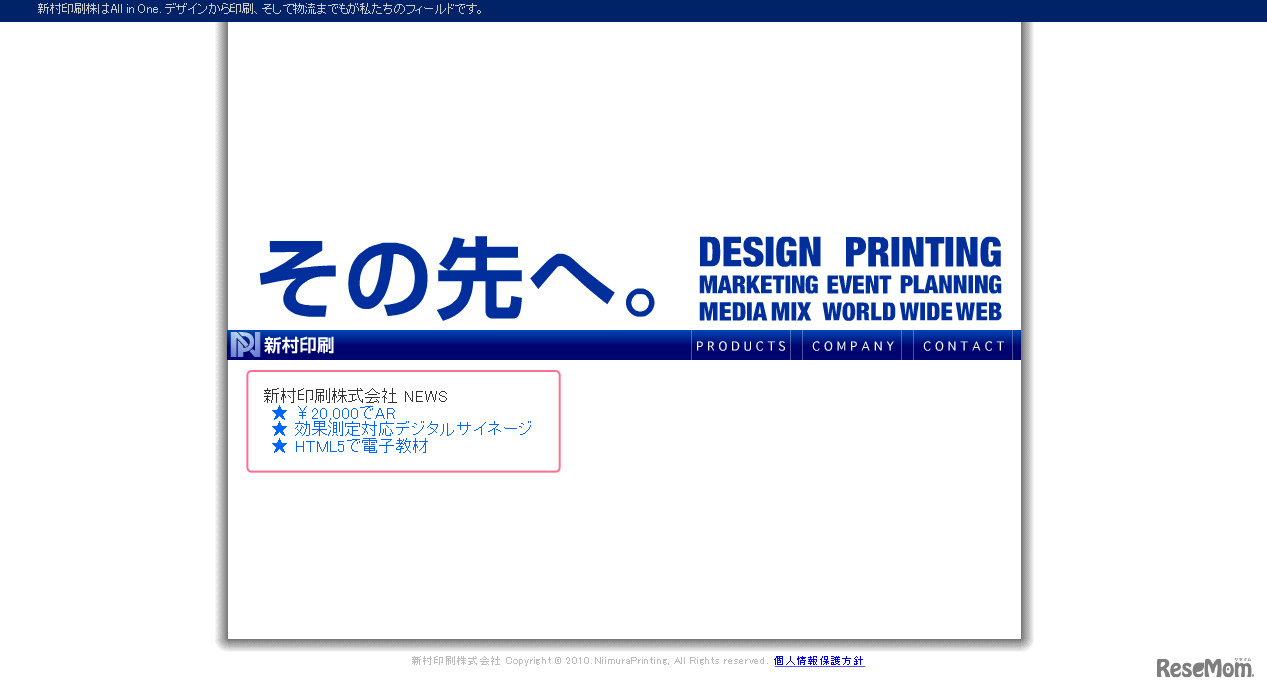
Task: Open the 個人情報保護方針 privacy policy link
Action: 819,661
